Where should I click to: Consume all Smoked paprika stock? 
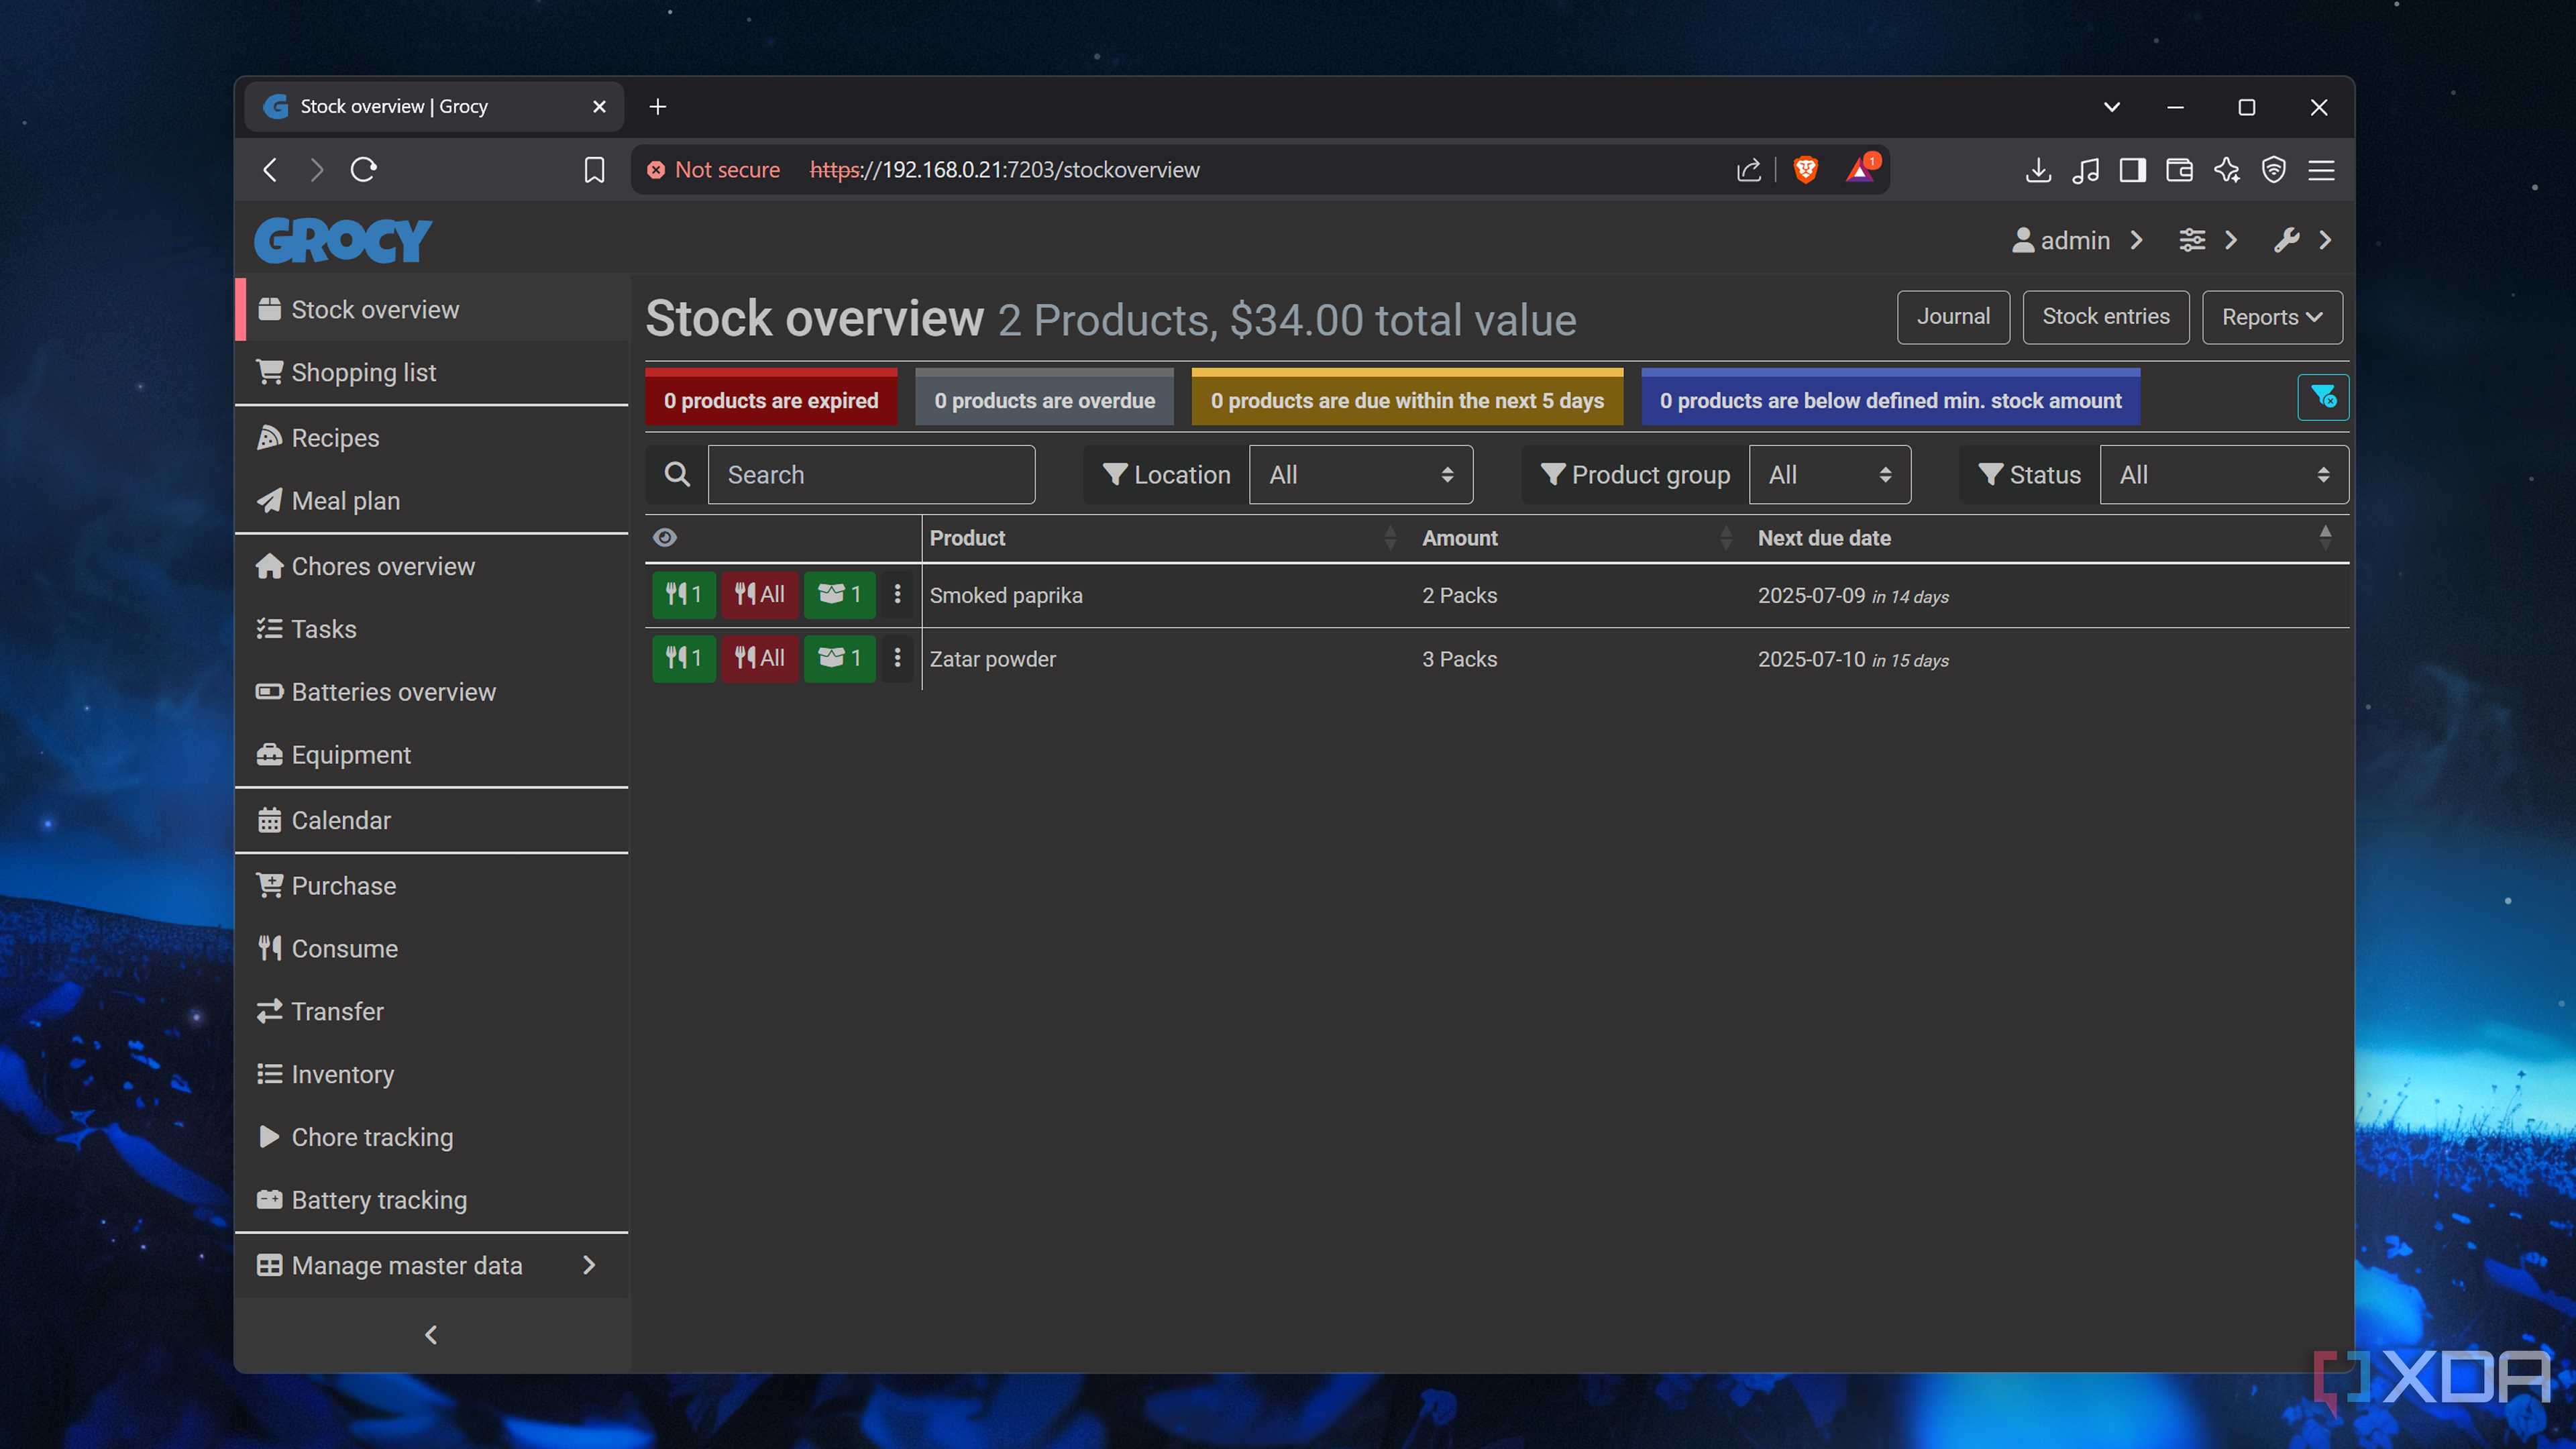pos(760,595)
